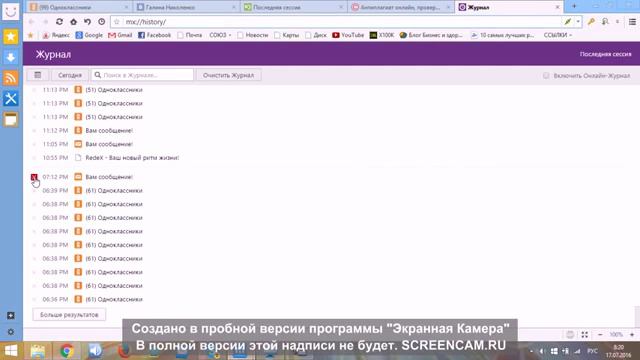Expand the СОЮЗ bookmarks folder
The image size is (640, 360).
tap(220, 36)
